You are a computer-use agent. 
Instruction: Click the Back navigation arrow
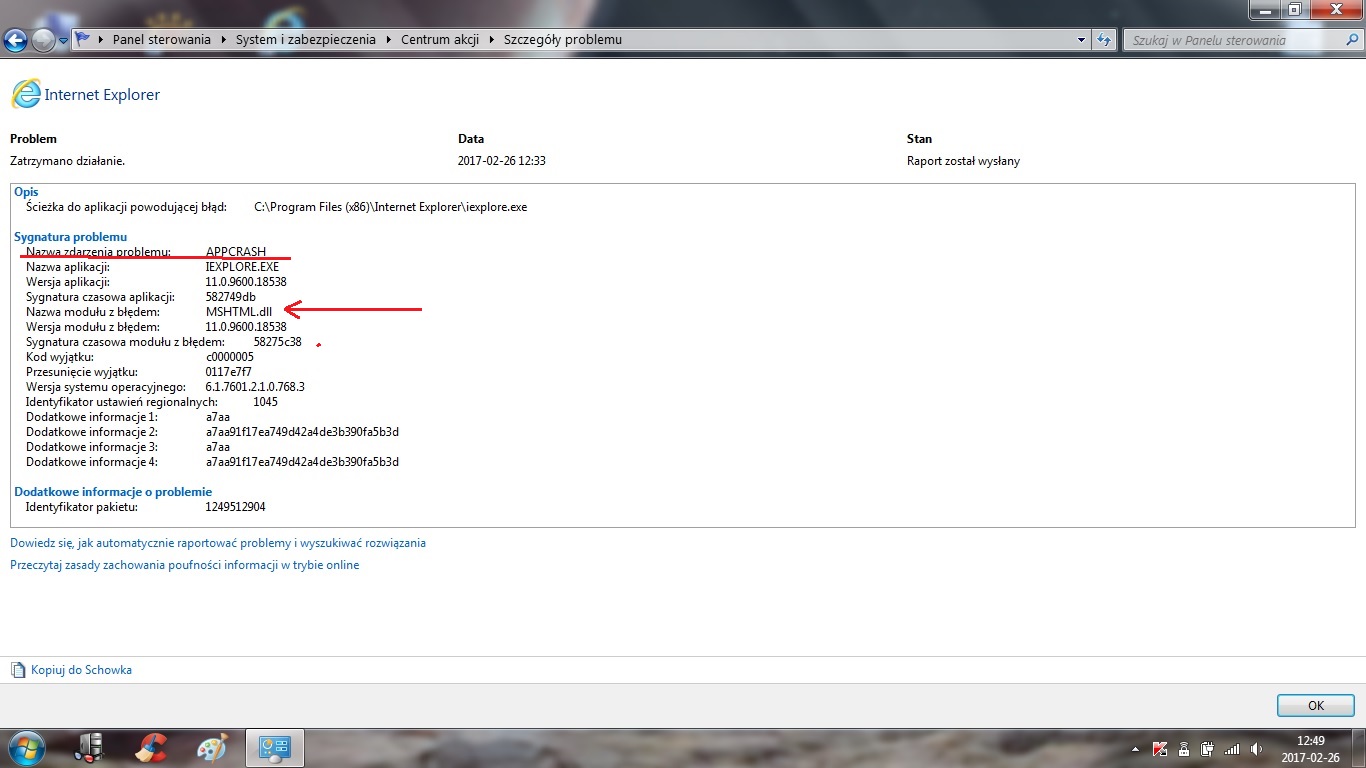pos(15,40)
